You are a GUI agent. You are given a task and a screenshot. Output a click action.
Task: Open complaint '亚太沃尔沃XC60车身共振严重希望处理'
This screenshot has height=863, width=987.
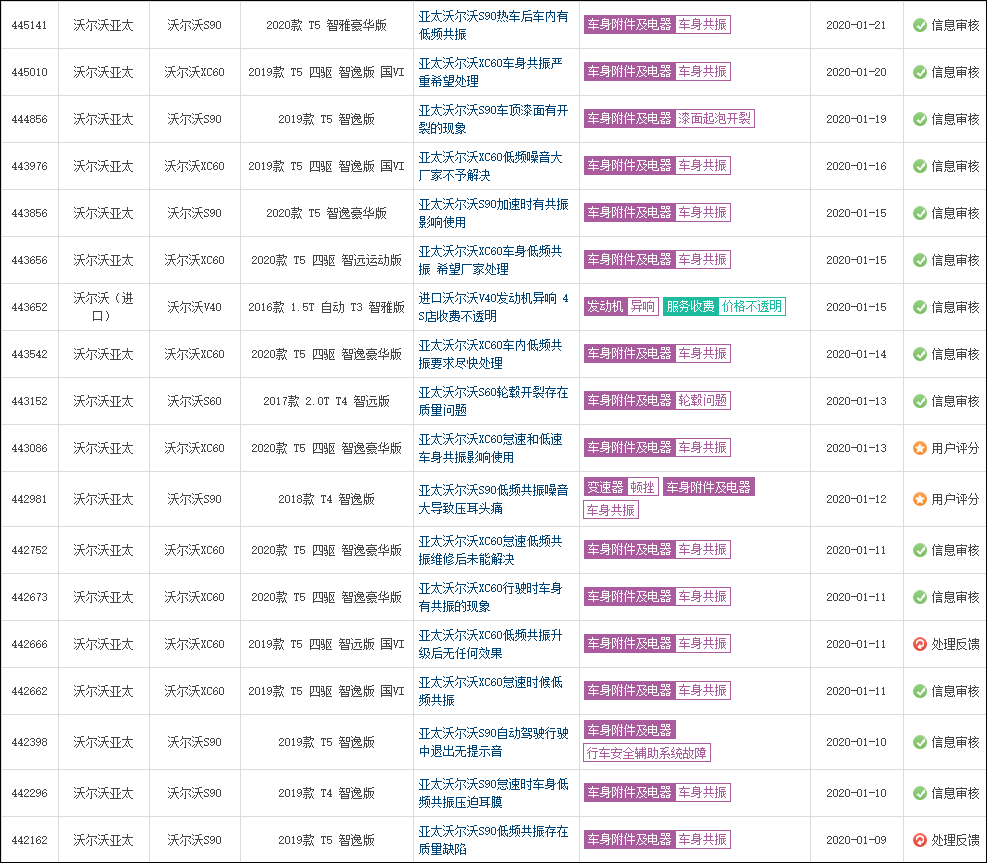pyautogui.click(x=490, y=72)
